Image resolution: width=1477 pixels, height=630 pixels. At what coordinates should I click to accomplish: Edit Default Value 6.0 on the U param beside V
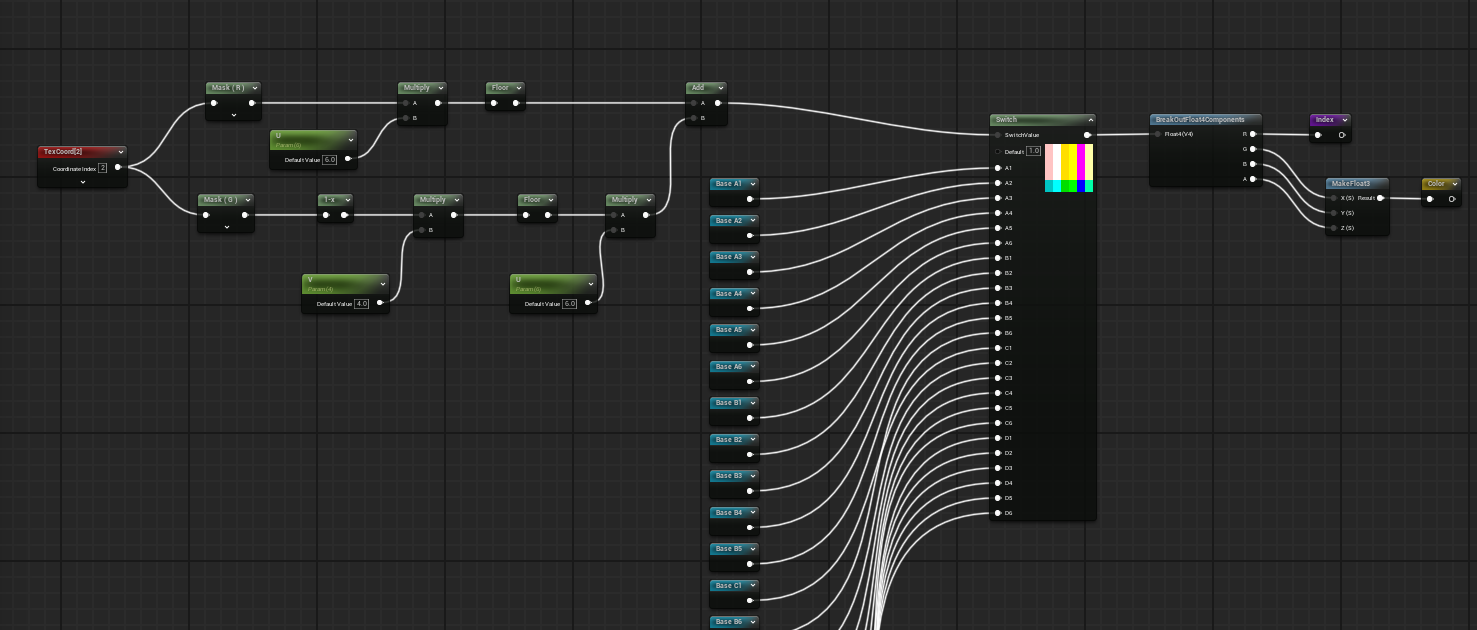coord(570,303)
